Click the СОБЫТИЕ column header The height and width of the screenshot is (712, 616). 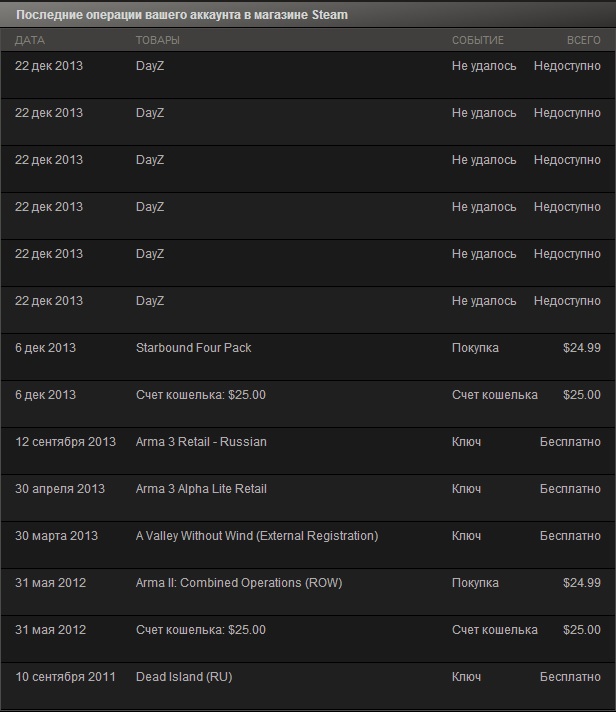pyautogui.click(x=478, y=40)
